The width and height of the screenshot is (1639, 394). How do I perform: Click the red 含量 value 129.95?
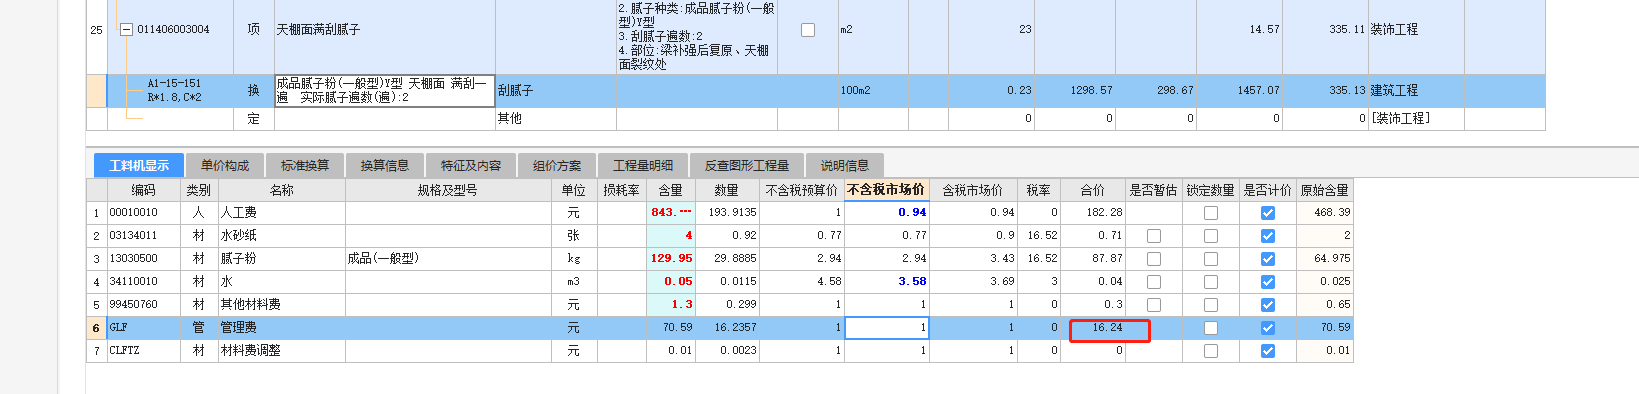pos(671,259)
